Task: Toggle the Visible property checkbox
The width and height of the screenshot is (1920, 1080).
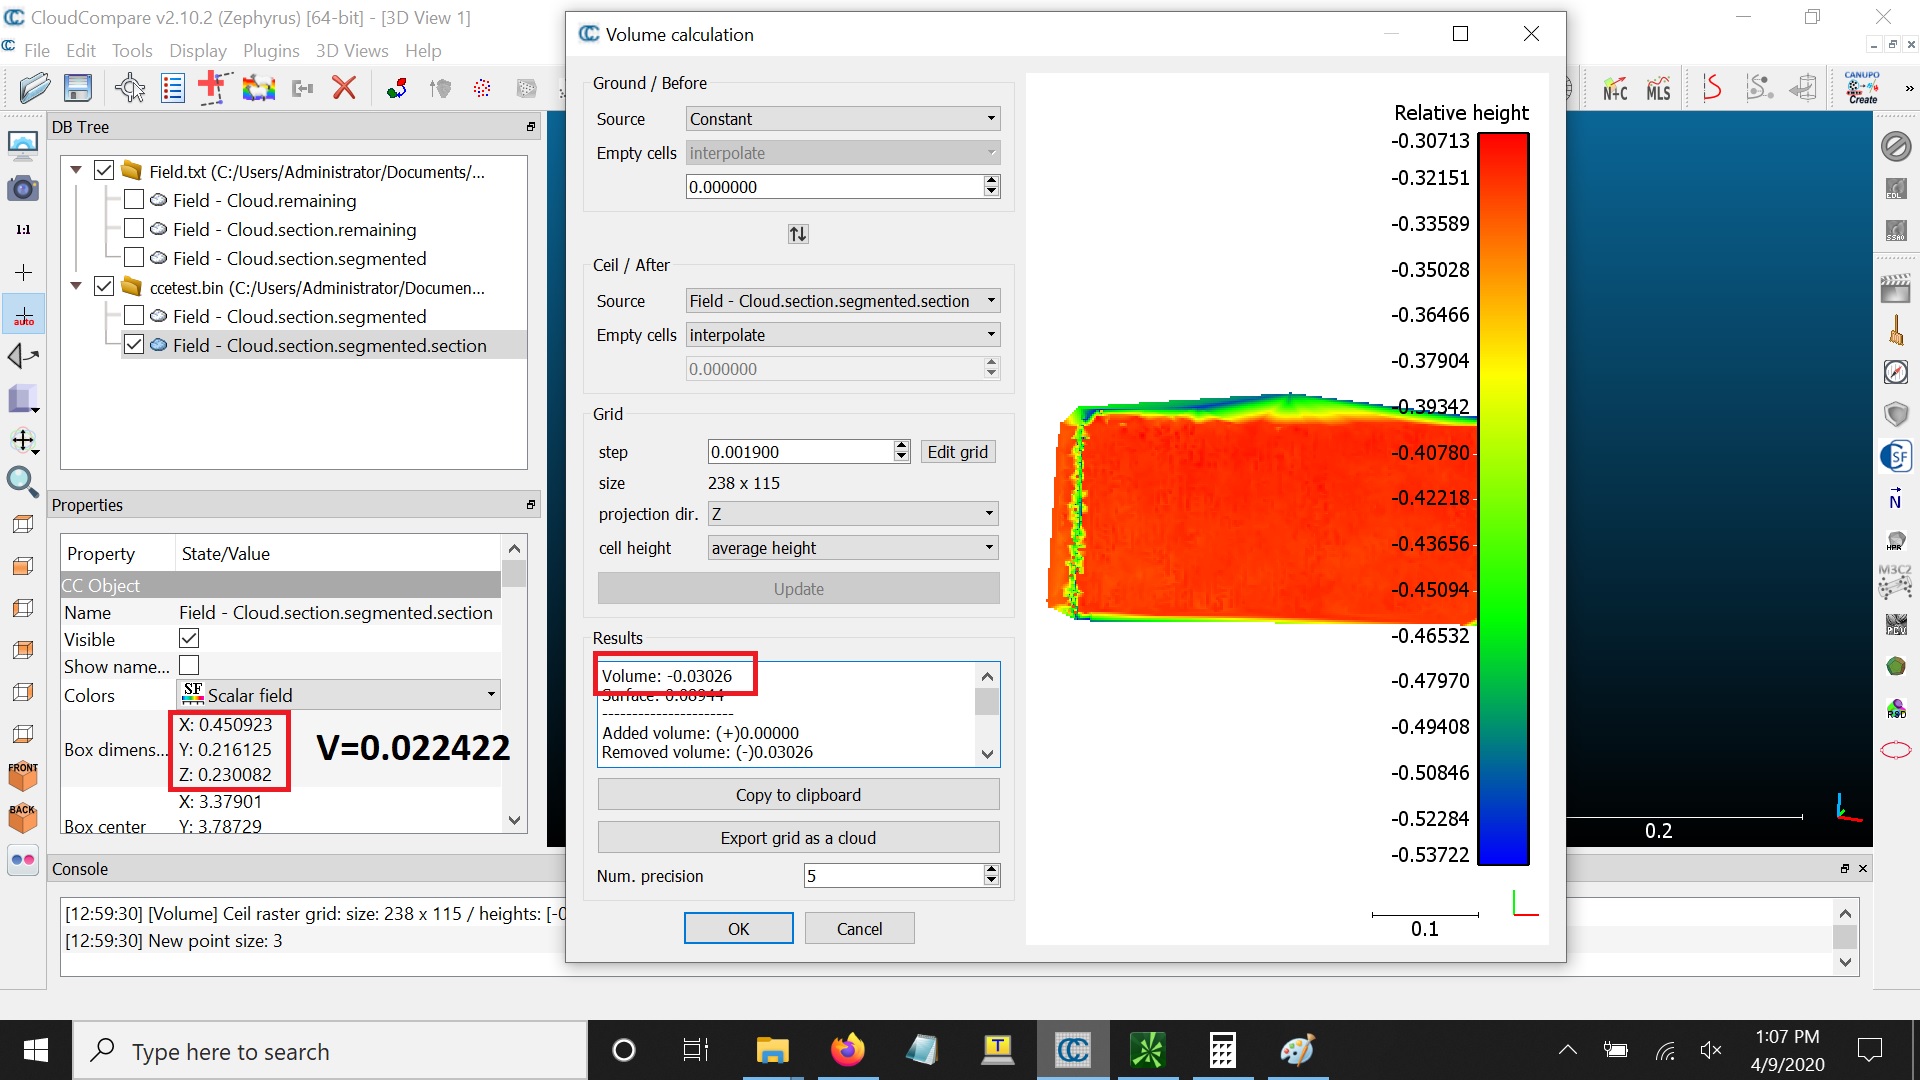Action: pos(189,638)
